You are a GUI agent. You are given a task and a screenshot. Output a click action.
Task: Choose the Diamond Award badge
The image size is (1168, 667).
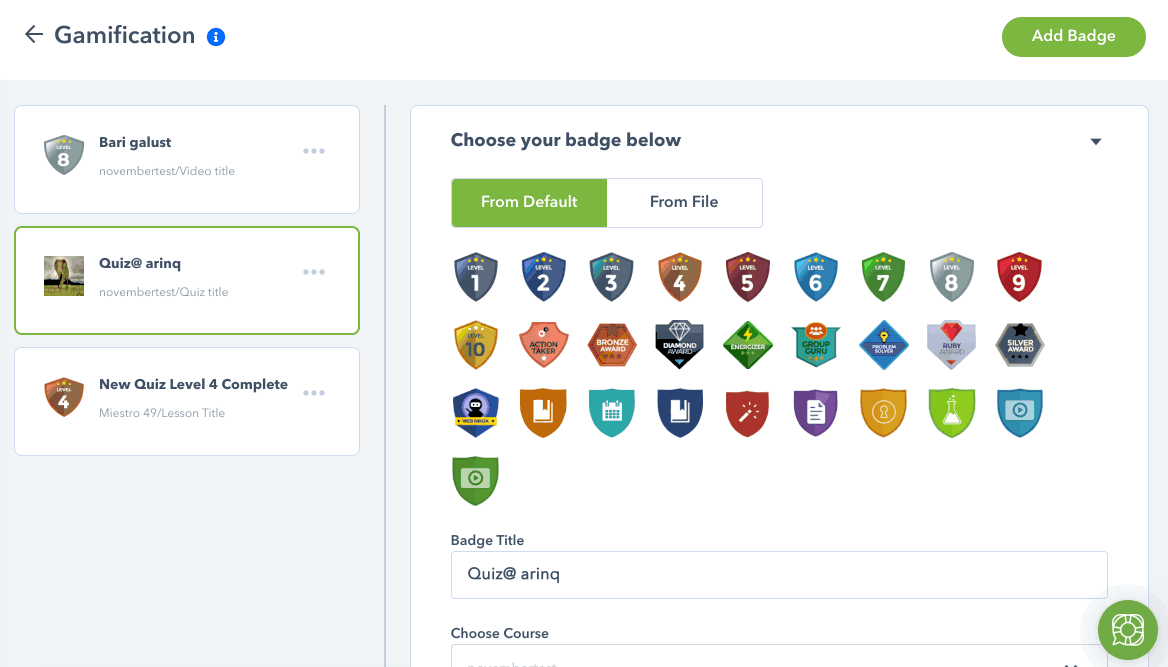679,344
